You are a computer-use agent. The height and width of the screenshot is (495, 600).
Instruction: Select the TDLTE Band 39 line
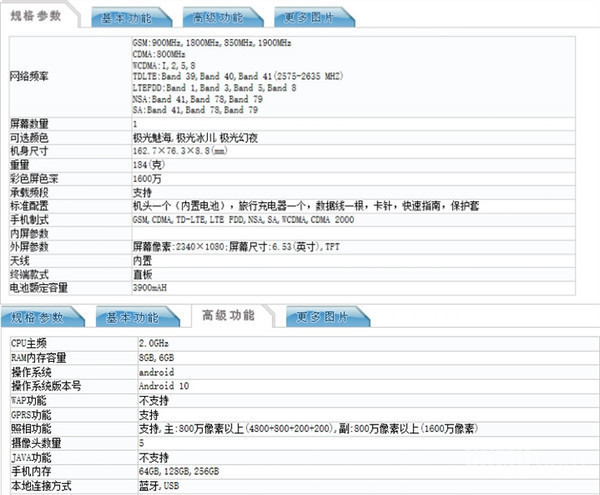[x=238, y=76]
